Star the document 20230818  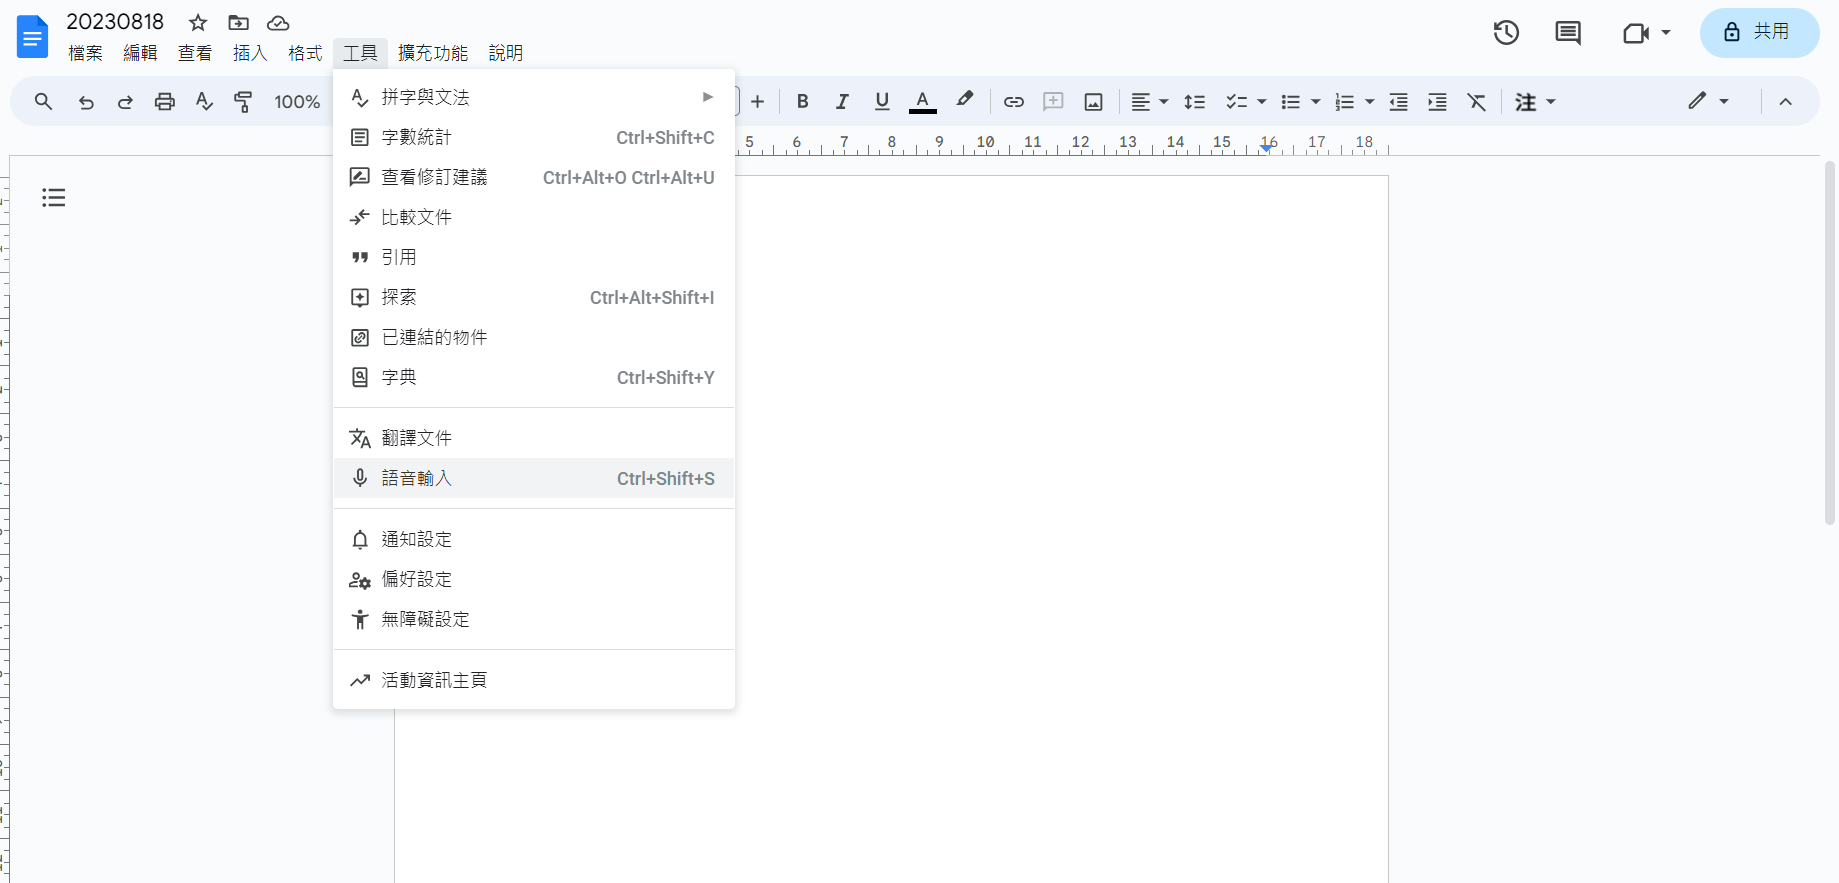[198, 23]
